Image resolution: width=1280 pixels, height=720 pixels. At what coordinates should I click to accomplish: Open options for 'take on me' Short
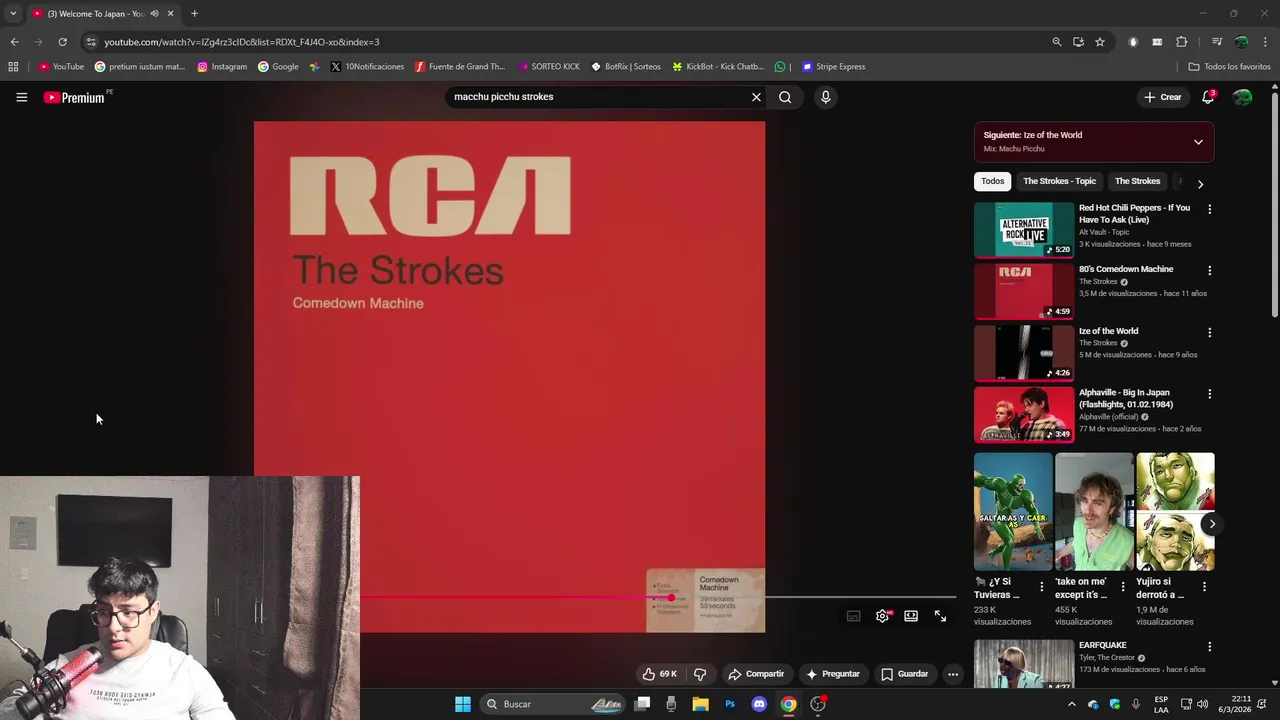click(x=1122, y=587)
